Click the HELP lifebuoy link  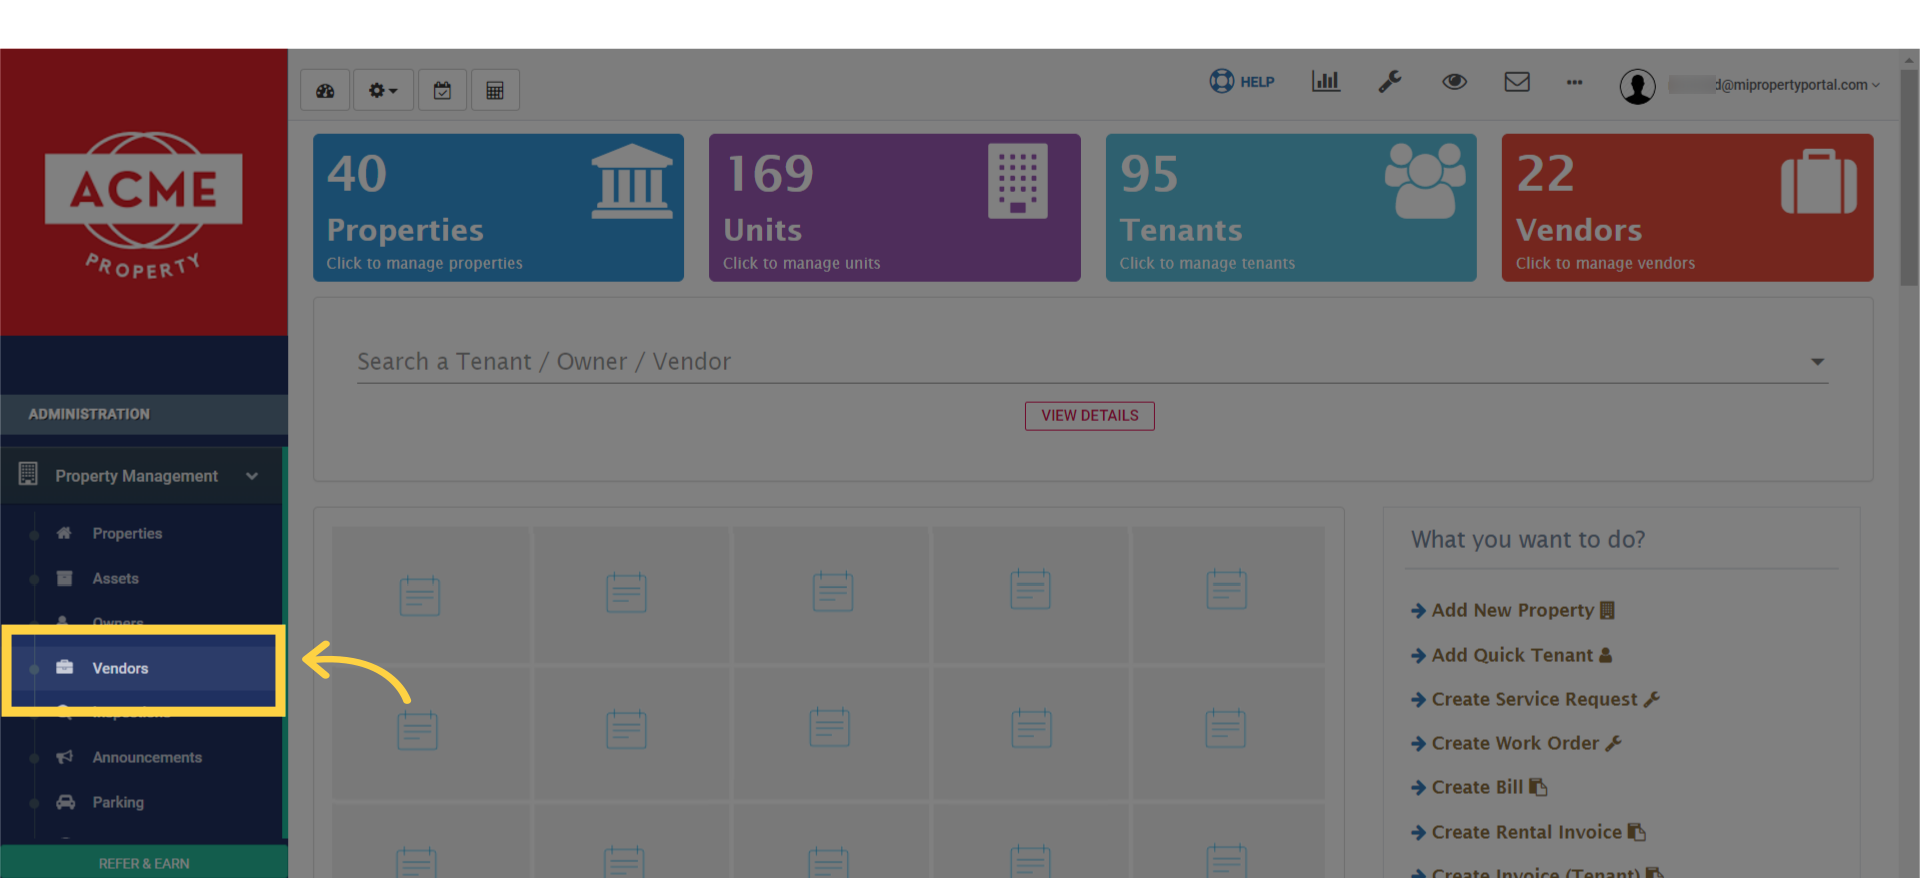coord(1242,82)
